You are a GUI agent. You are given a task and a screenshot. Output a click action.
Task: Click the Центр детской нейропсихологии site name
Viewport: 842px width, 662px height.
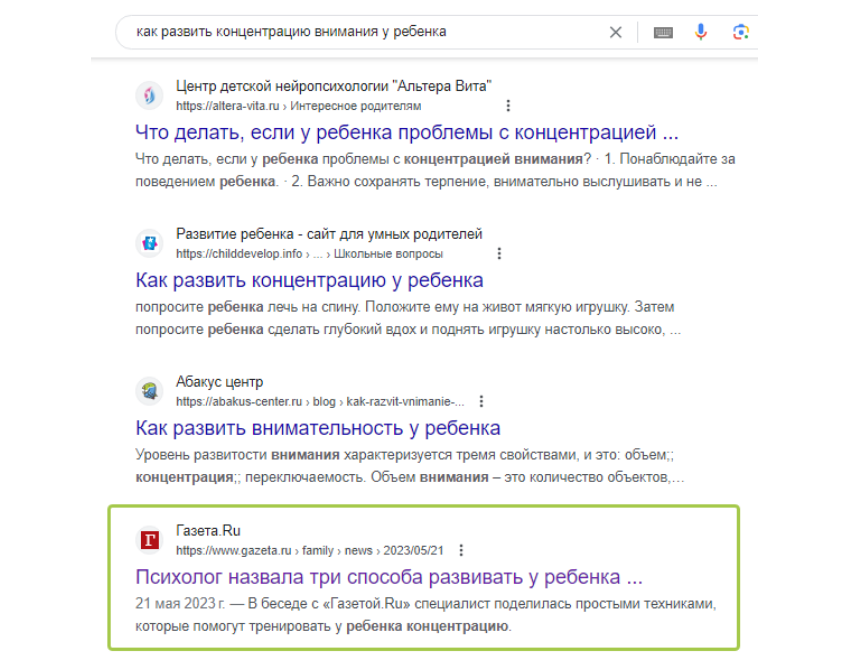coord(333,86)
